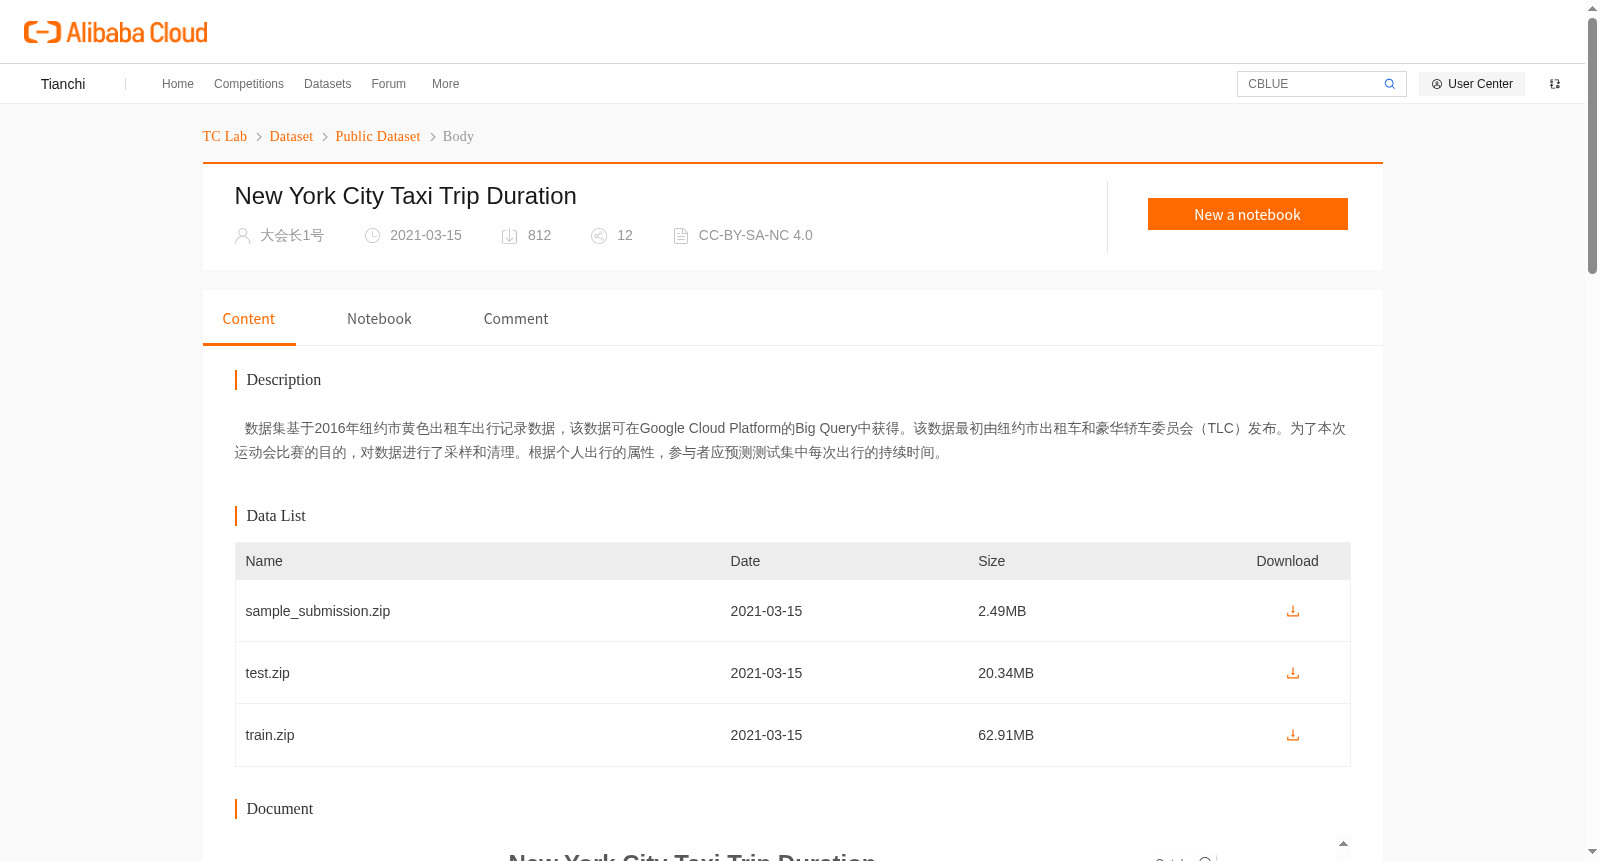Open the User Center button
Screen dimensions: 1600x861
coord(1472,84)
